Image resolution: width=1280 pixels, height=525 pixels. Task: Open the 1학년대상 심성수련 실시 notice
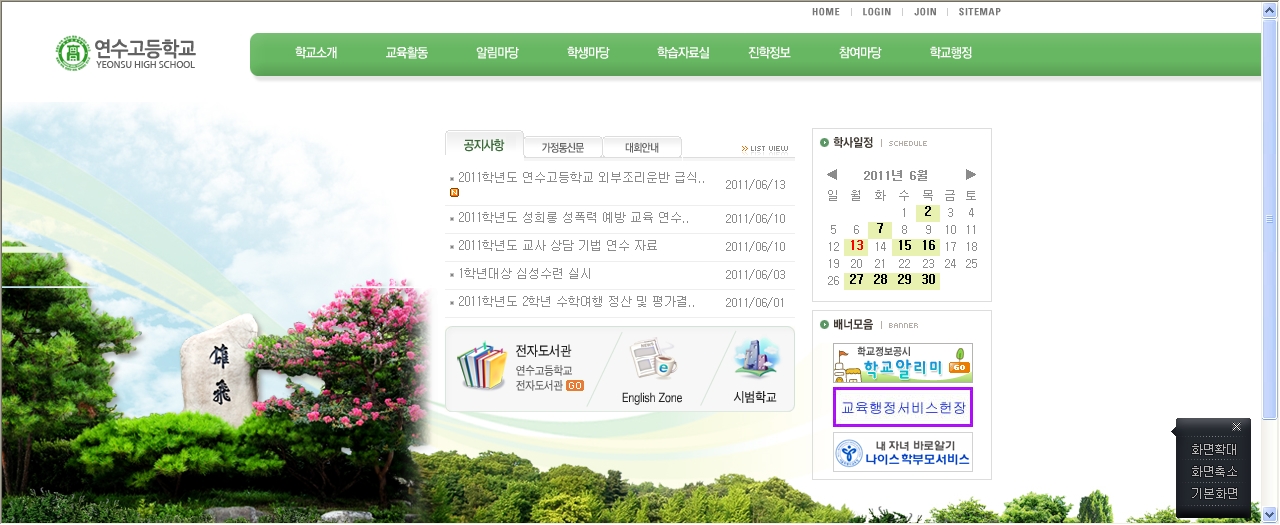[524, 274]
